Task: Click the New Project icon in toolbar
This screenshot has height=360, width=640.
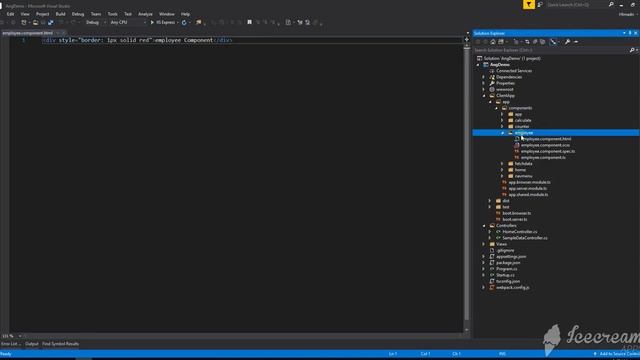Action: (x=24, y=22)
